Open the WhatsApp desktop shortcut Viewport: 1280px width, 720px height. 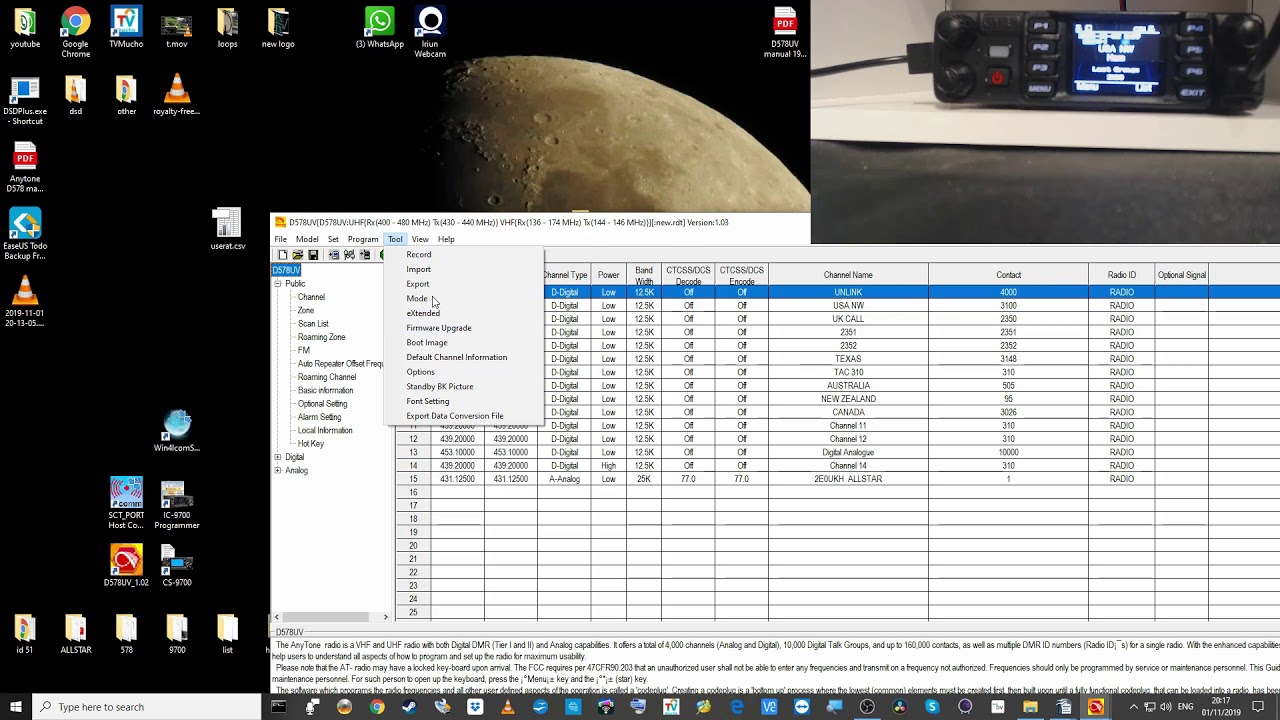[380, 28]
